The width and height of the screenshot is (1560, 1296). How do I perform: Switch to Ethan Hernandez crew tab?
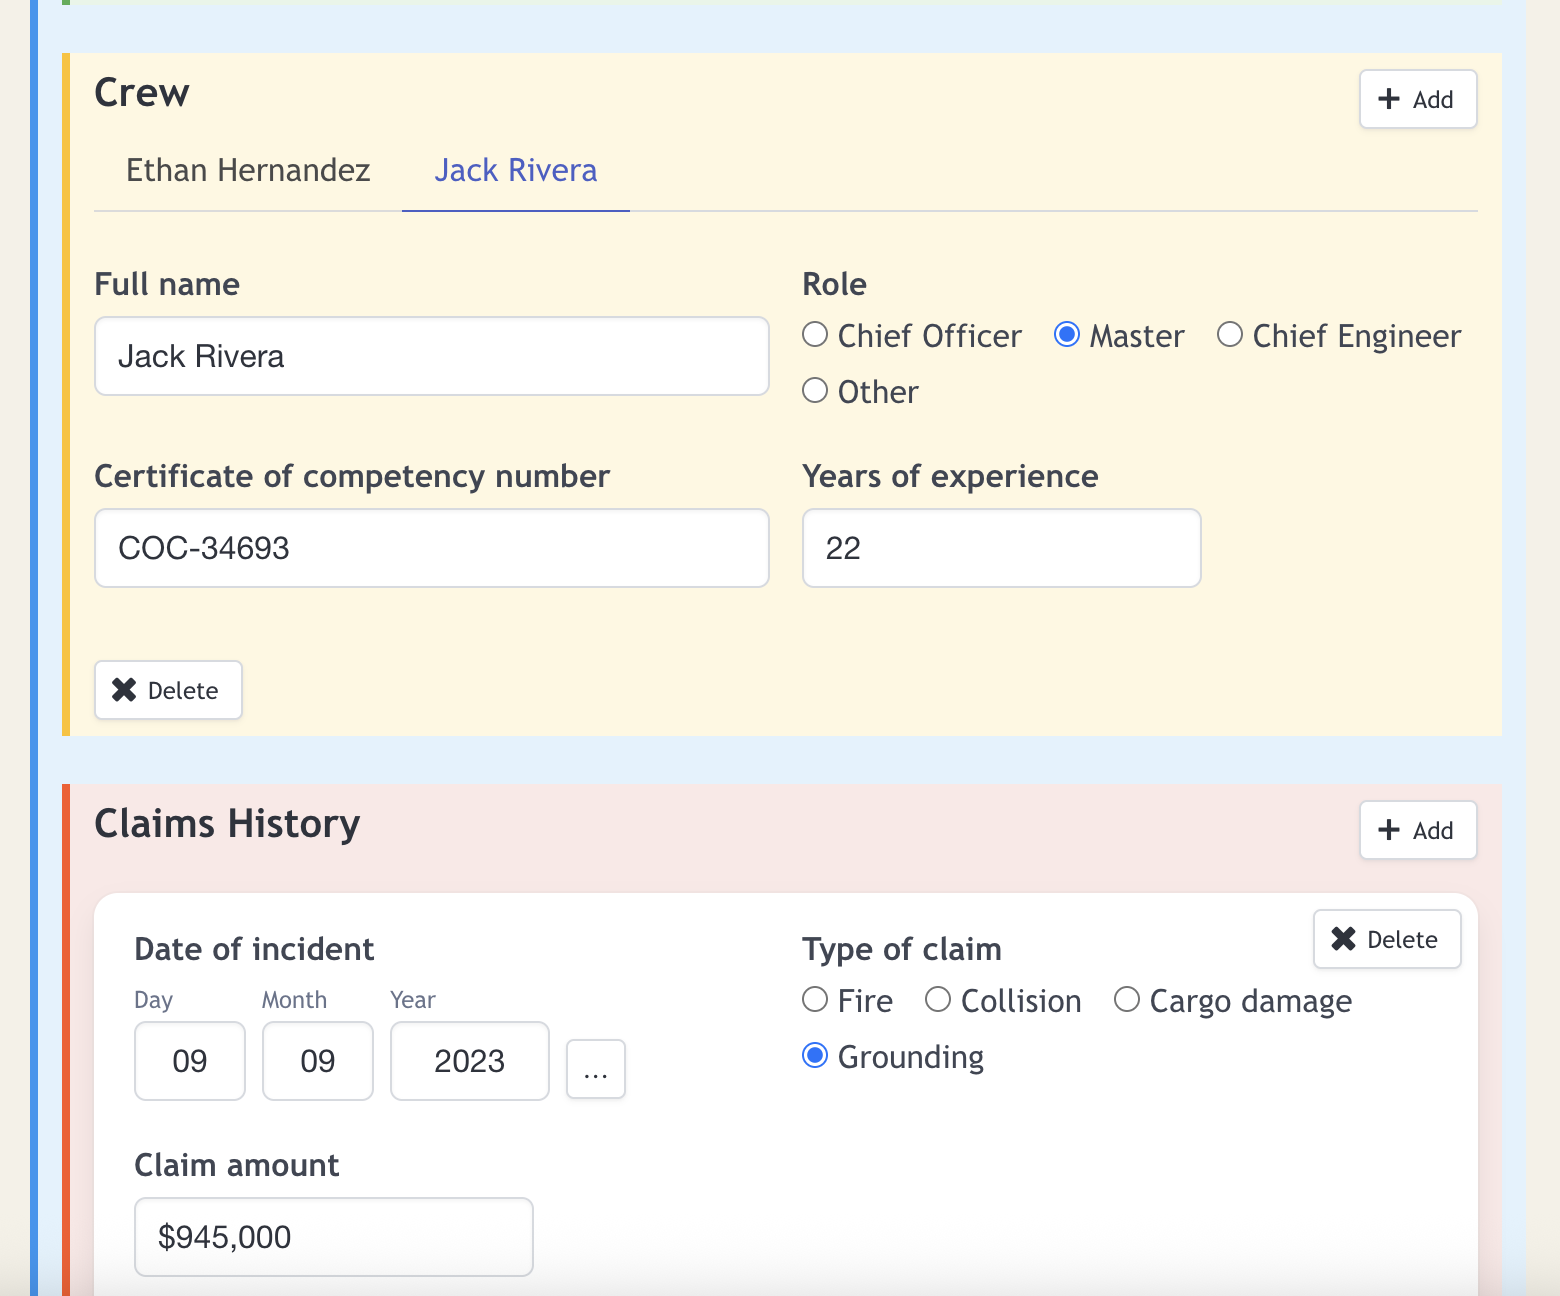[248, 170]
